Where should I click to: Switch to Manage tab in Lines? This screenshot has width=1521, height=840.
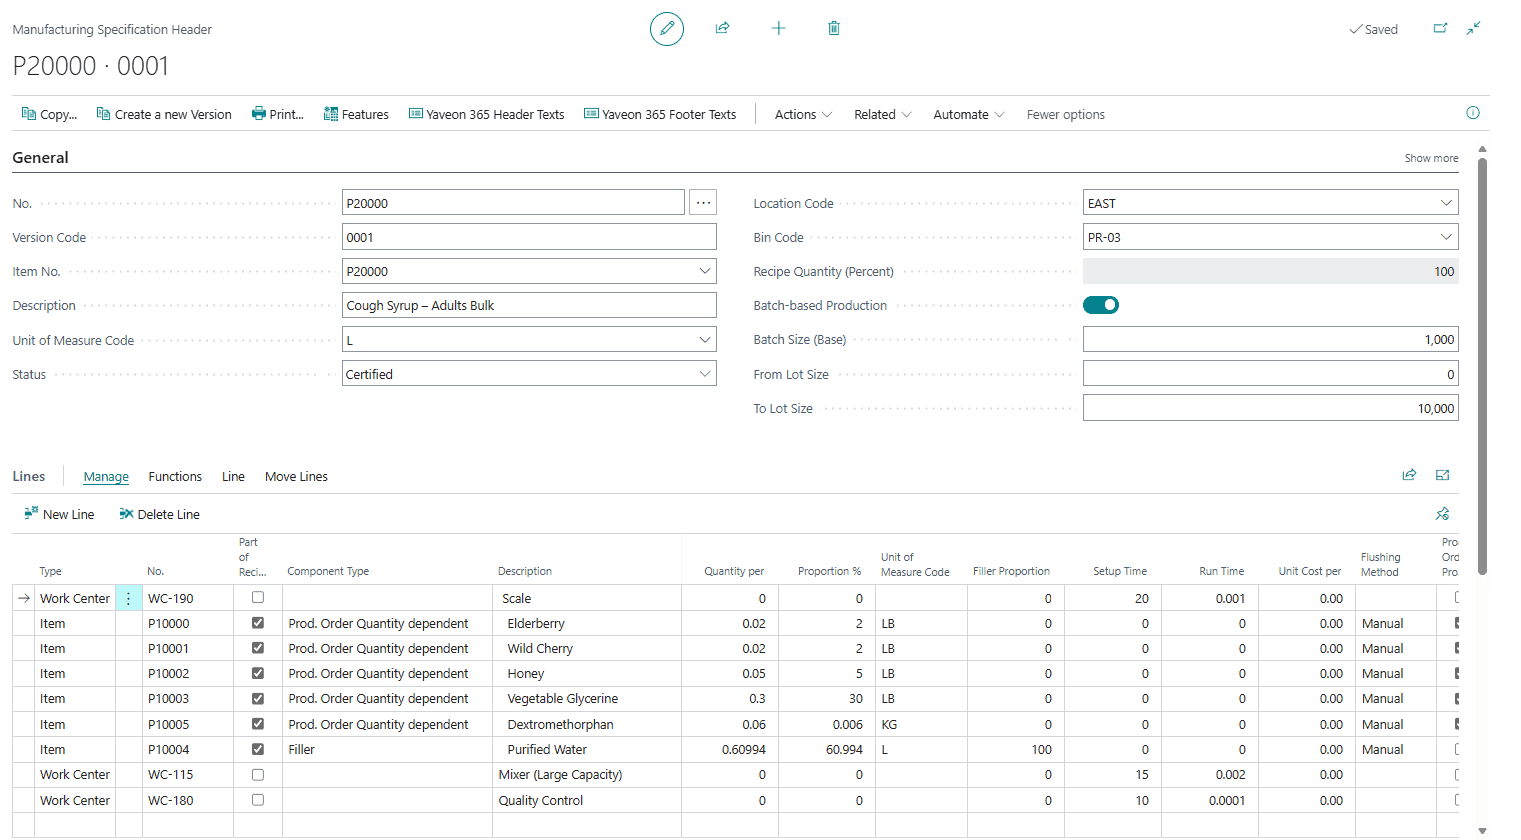106,477
